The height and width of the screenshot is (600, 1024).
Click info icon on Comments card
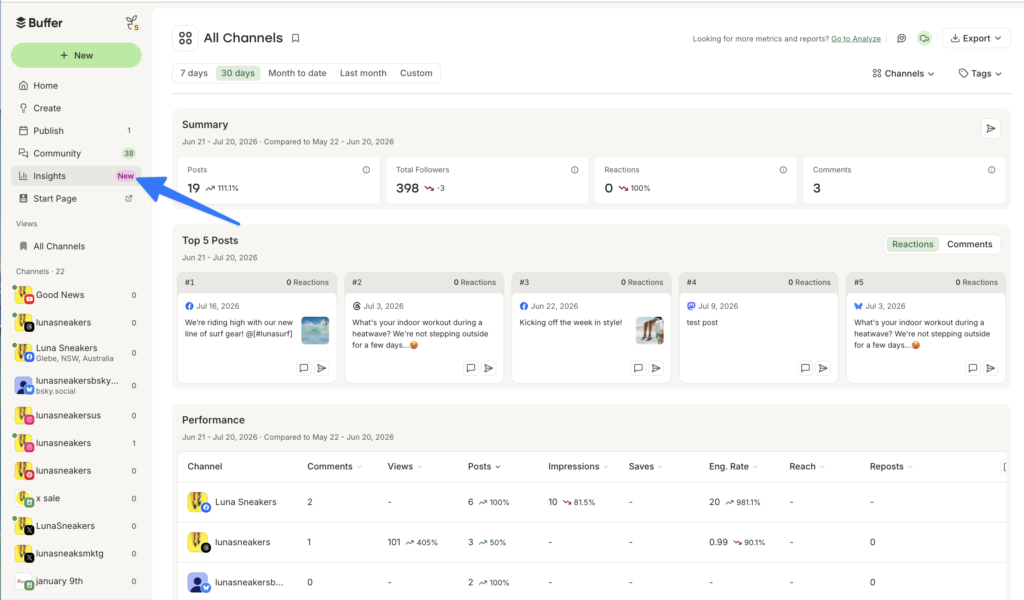coord(991,170)
